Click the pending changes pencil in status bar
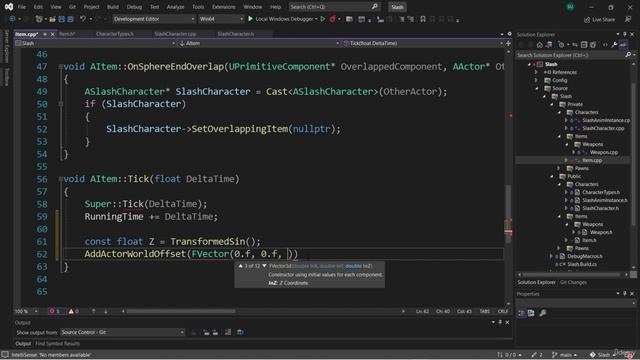This screenshot has width=640, height=360. 534,355
